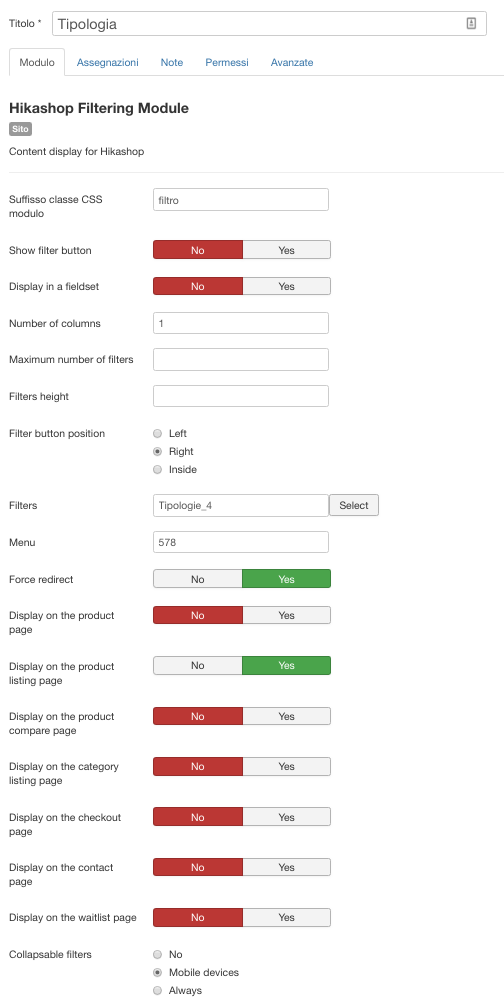Click the icon inside the Titolo field
The image size is (504, 1000).
click(471, 24)
